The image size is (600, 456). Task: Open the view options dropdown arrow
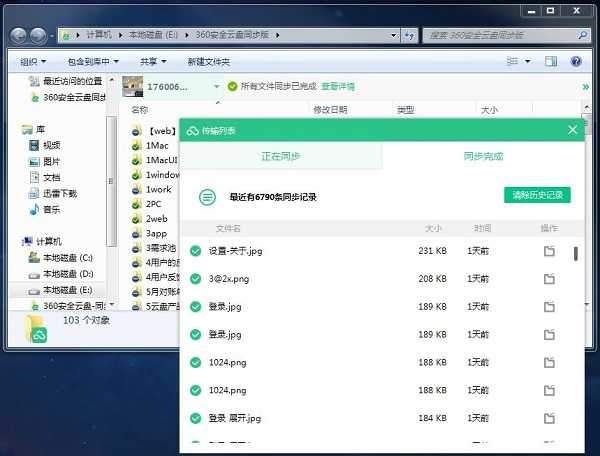[x=527, y=61]
